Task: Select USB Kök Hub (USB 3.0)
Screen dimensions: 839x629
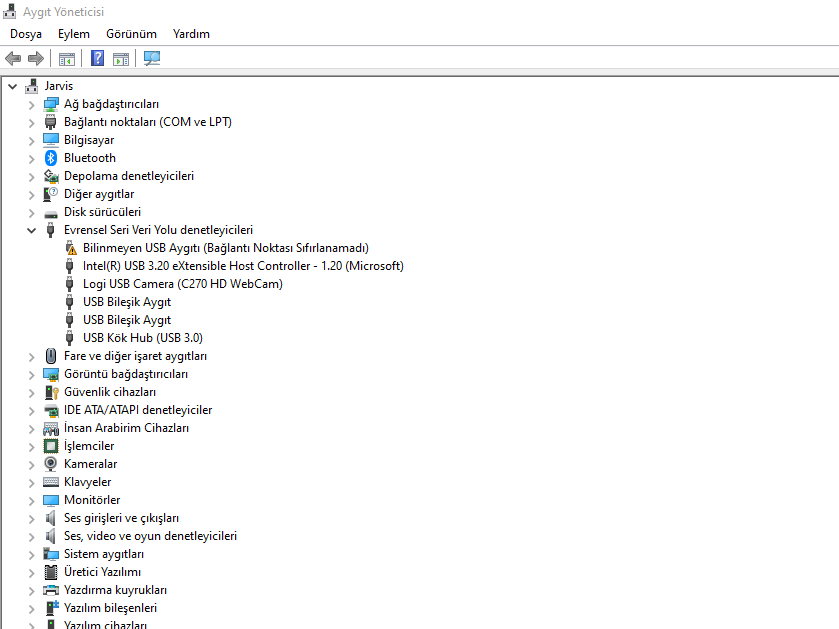Action: pyautogui.click(x=143, y=338)
